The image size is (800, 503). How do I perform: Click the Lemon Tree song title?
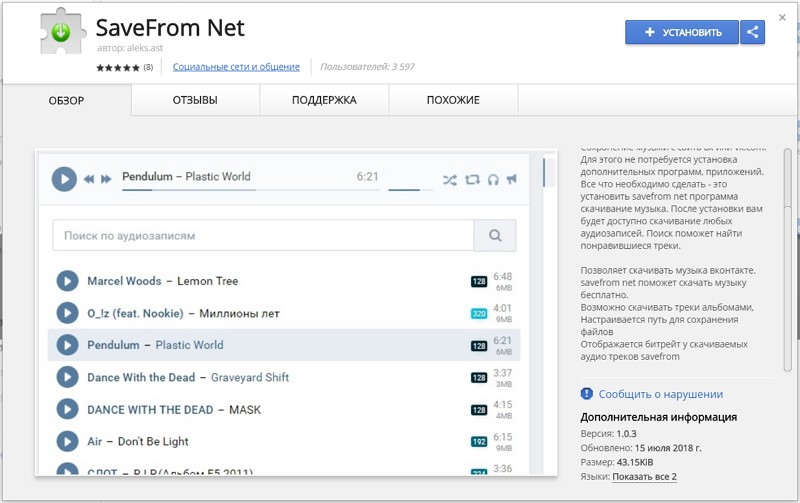click(208, 281)
